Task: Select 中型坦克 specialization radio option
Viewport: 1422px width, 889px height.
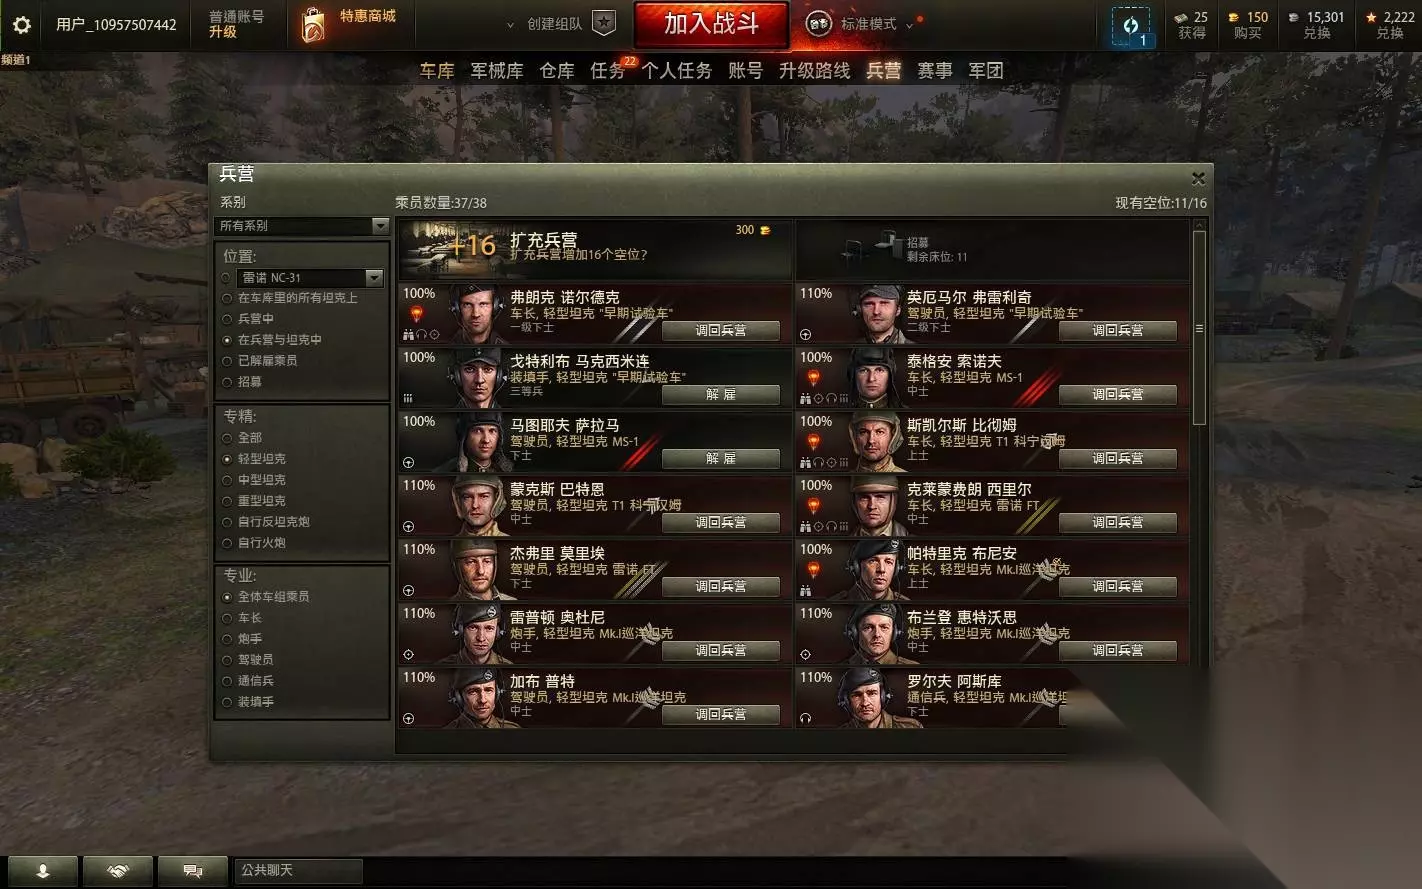Action: point(227,480)
